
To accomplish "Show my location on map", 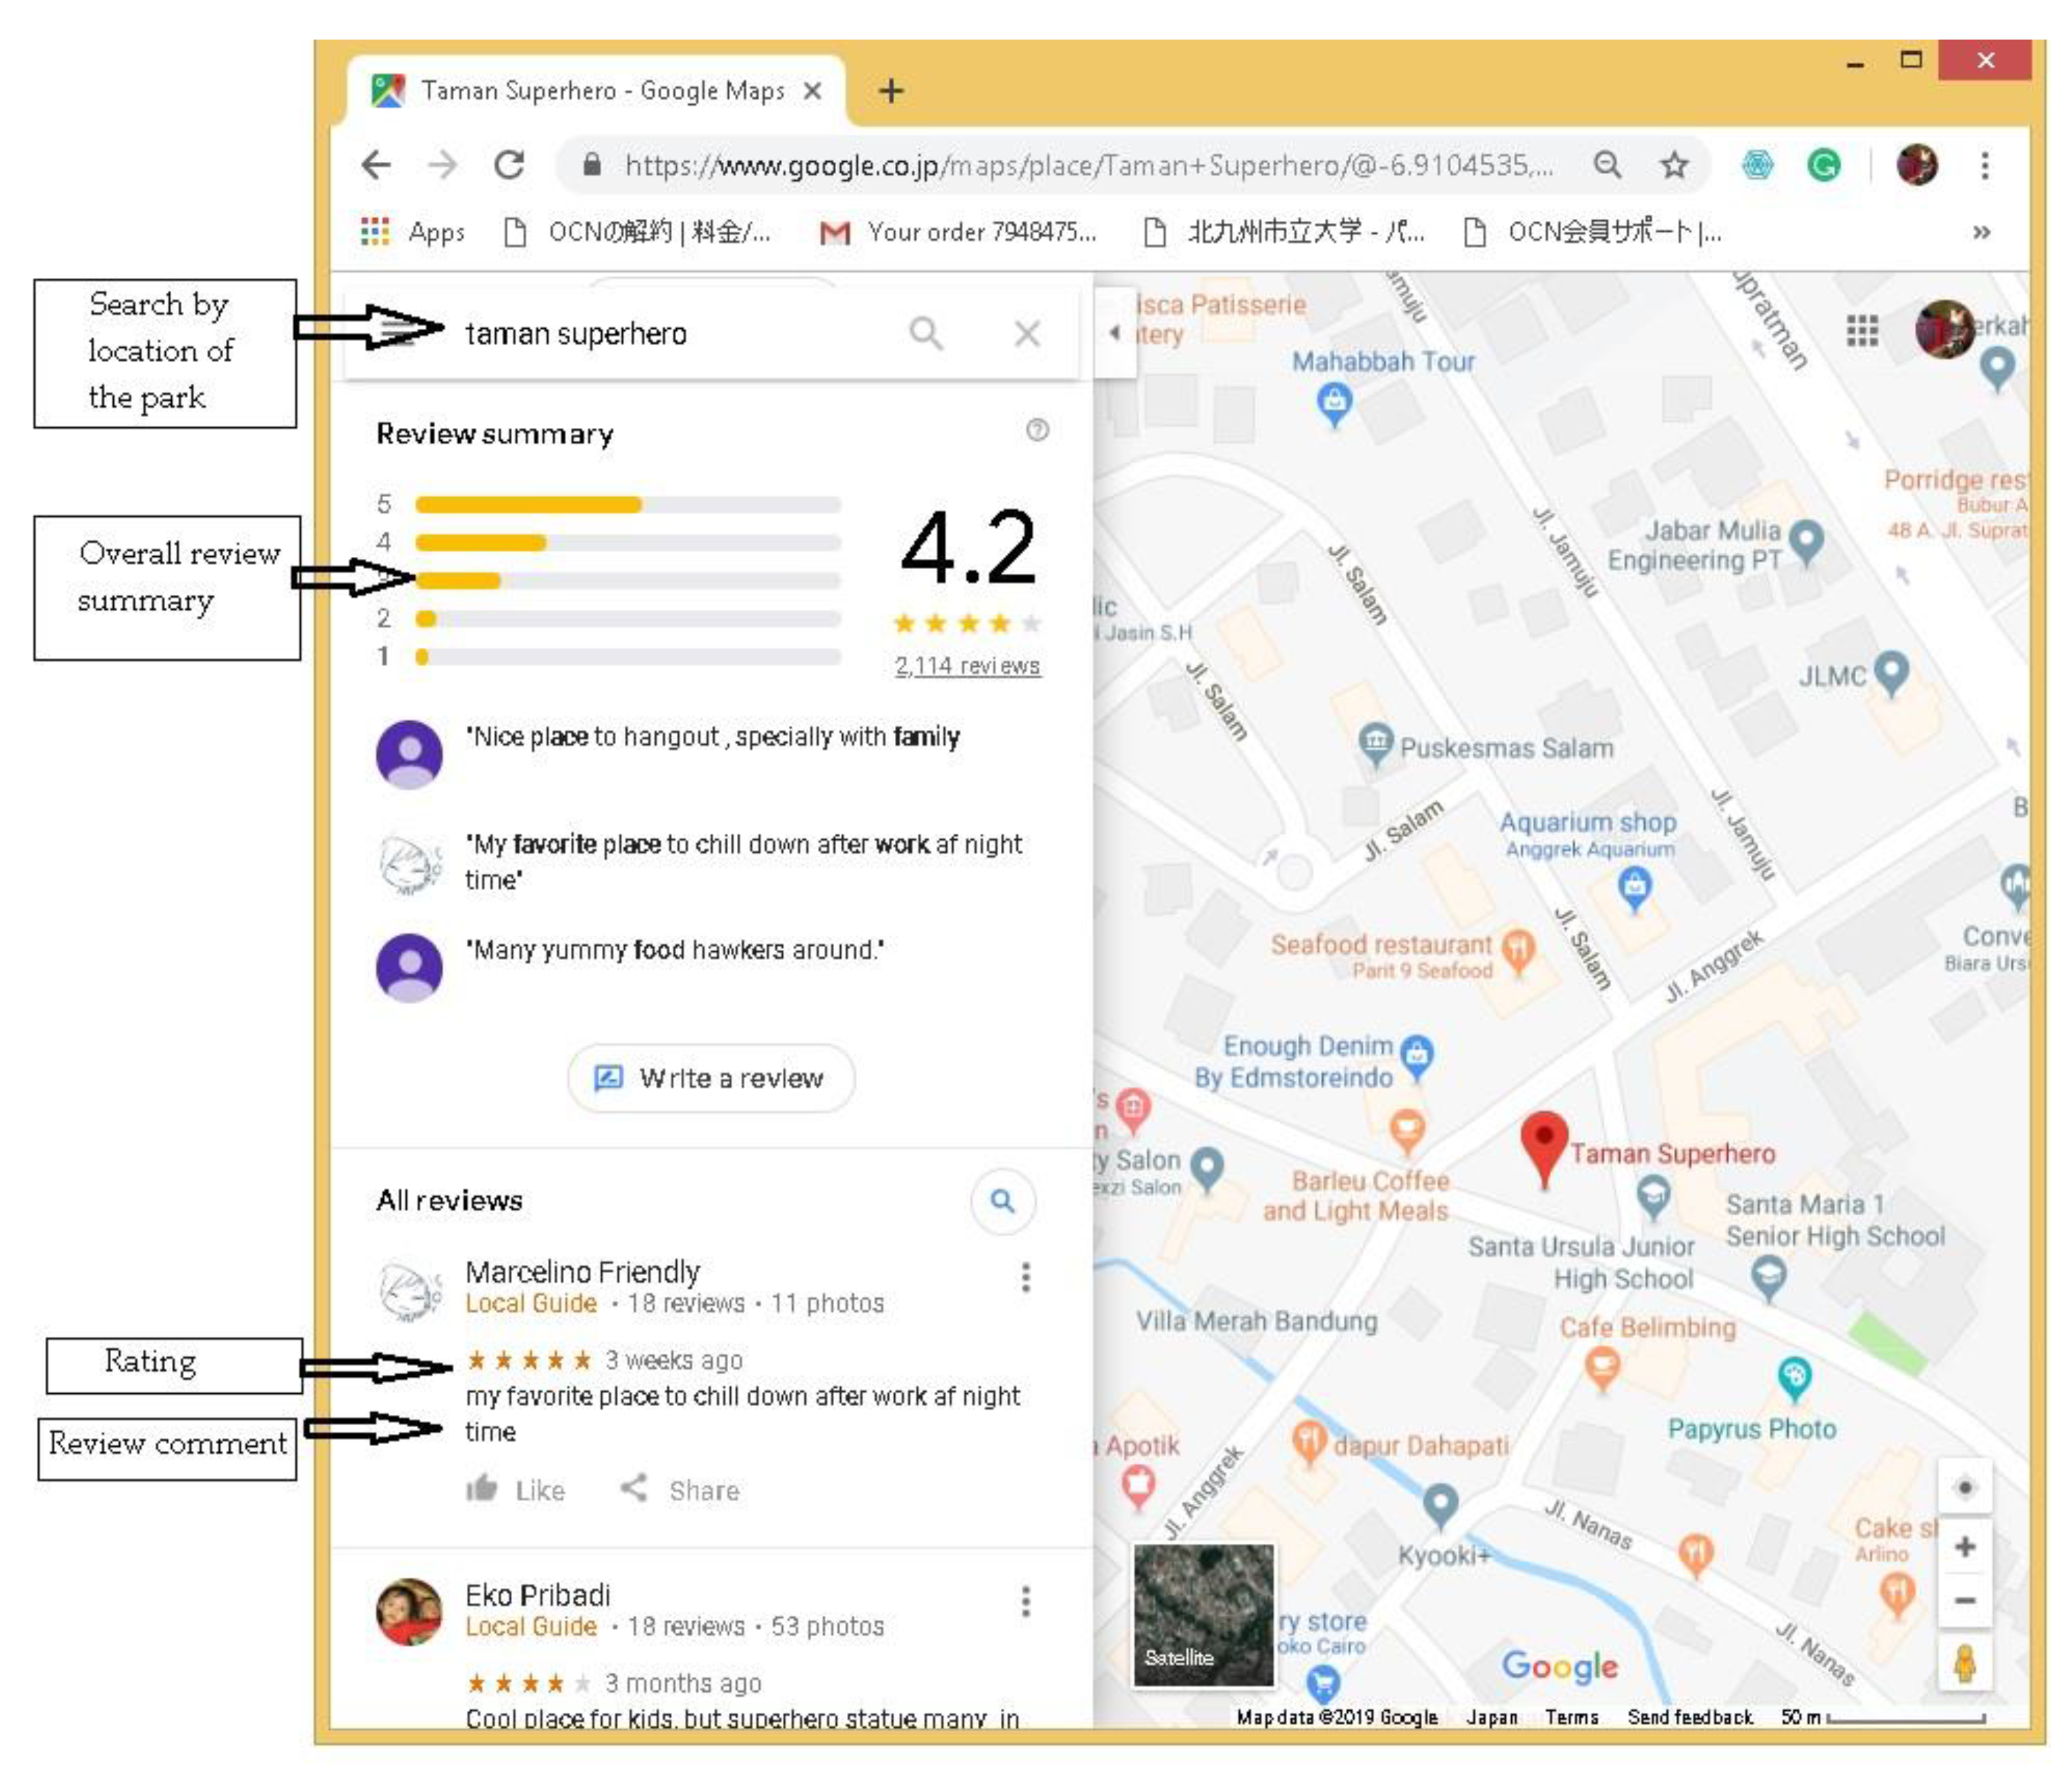I will pyautogui.click(x=1964, y=1487).
